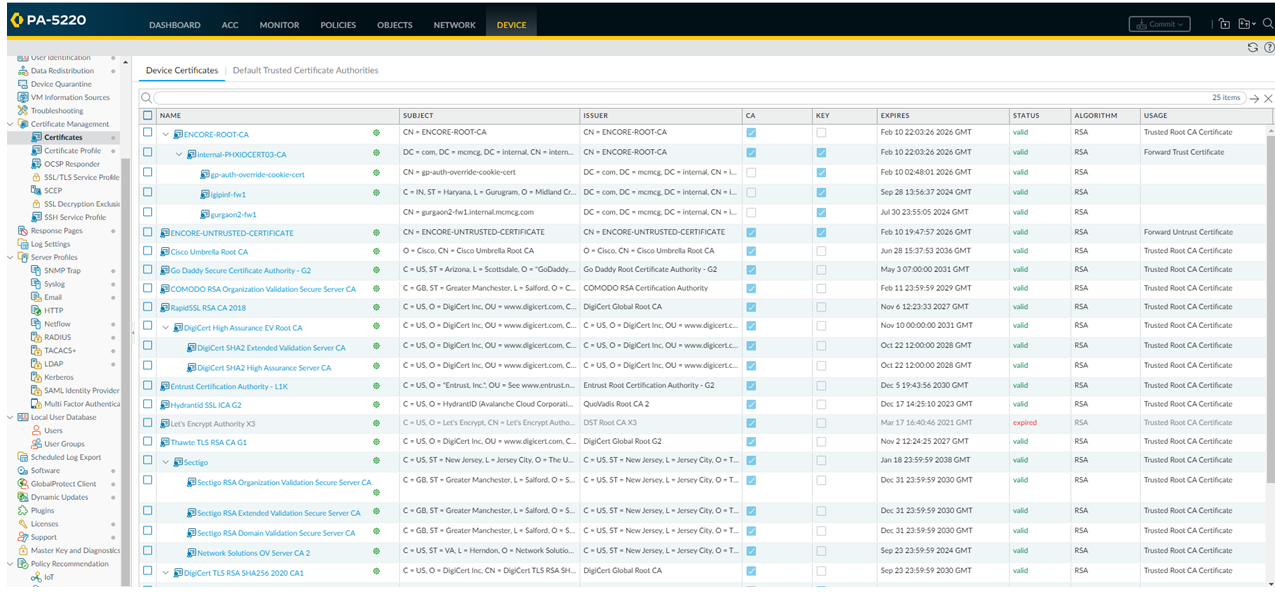Open Log Settings icon
This screenshot has height=592, width=1275.
[24, 244]
